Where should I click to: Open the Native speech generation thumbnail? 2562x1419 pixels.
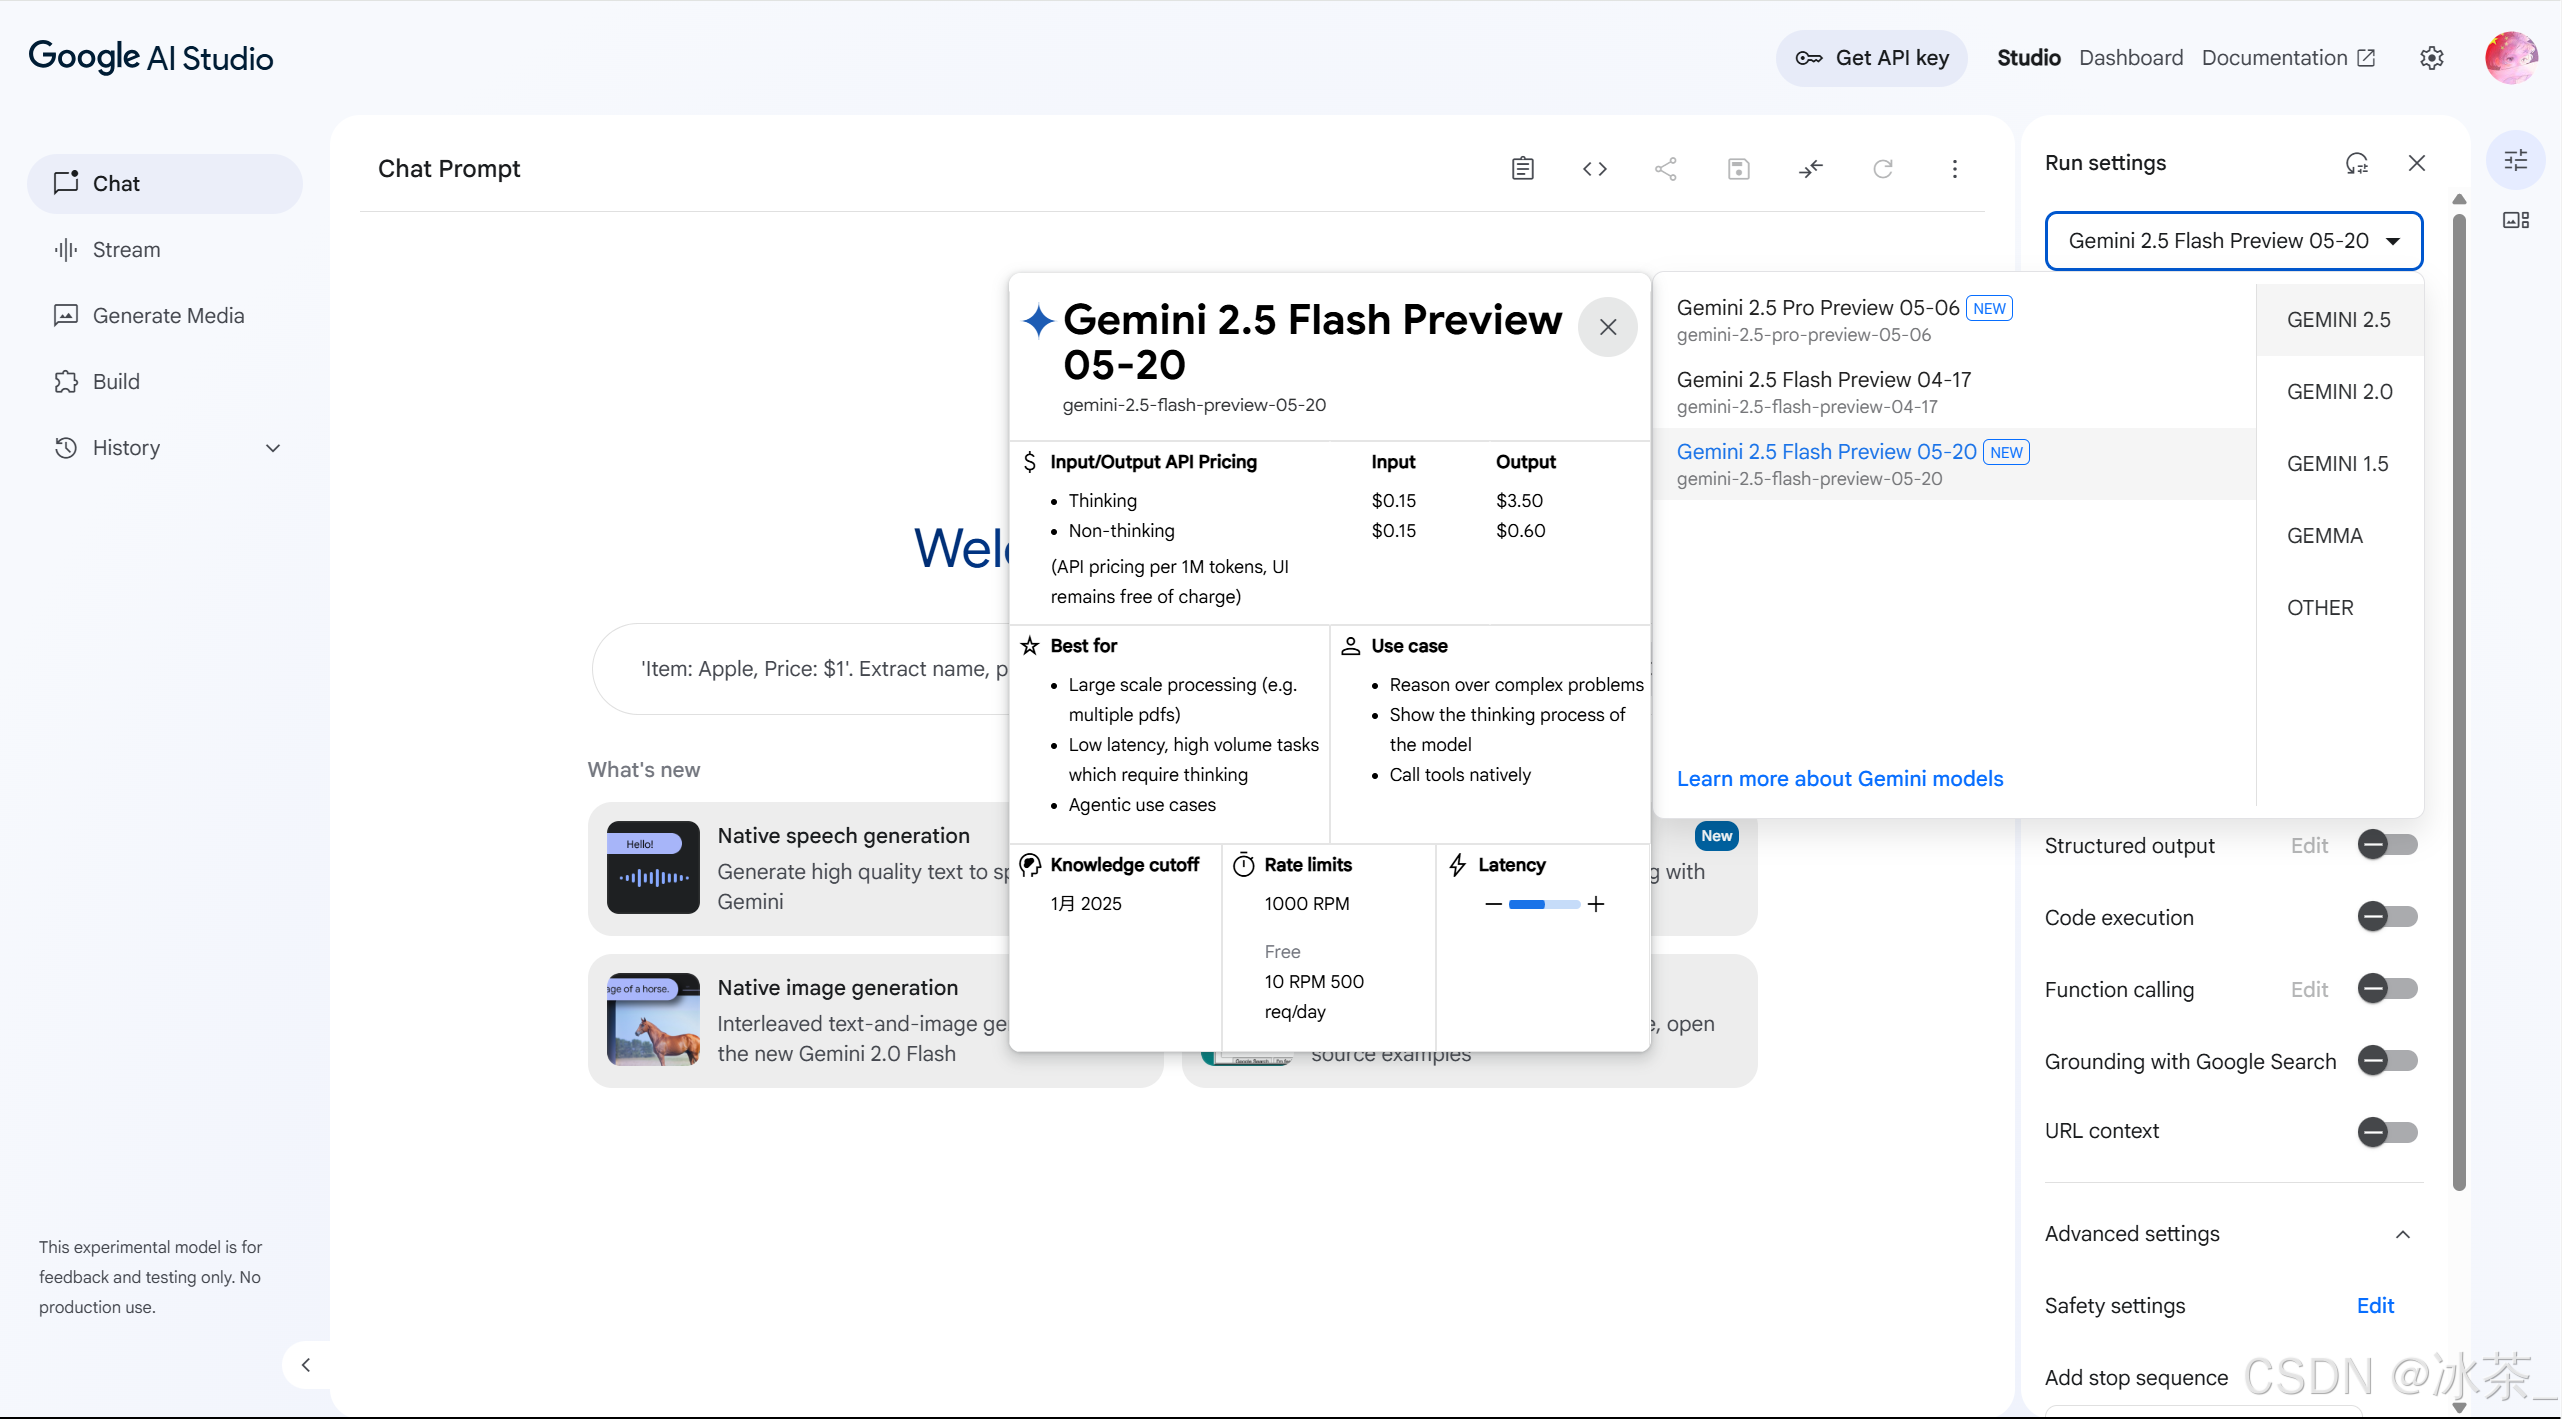(x=653, y=867)
